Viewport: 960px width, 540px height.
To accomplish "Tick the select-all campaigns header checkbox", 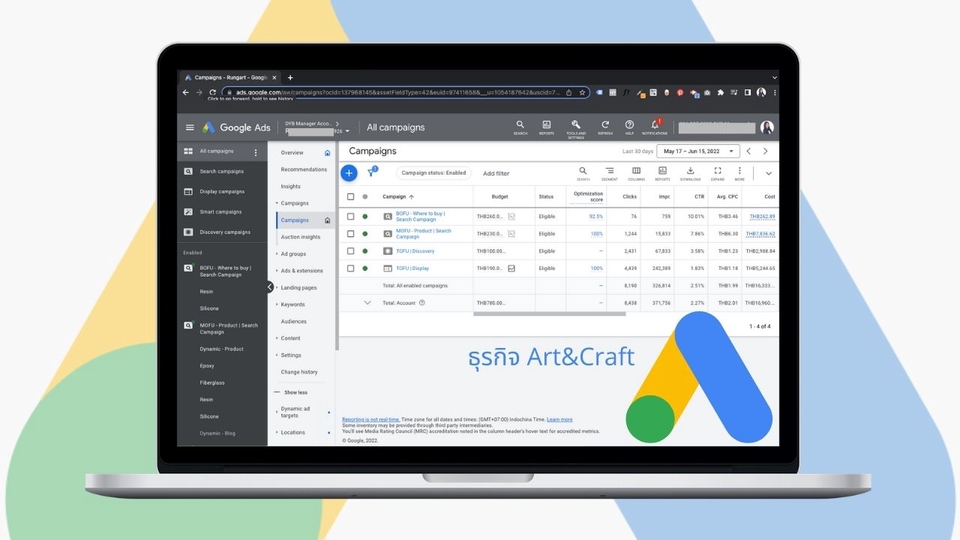I will coord(351,197).
